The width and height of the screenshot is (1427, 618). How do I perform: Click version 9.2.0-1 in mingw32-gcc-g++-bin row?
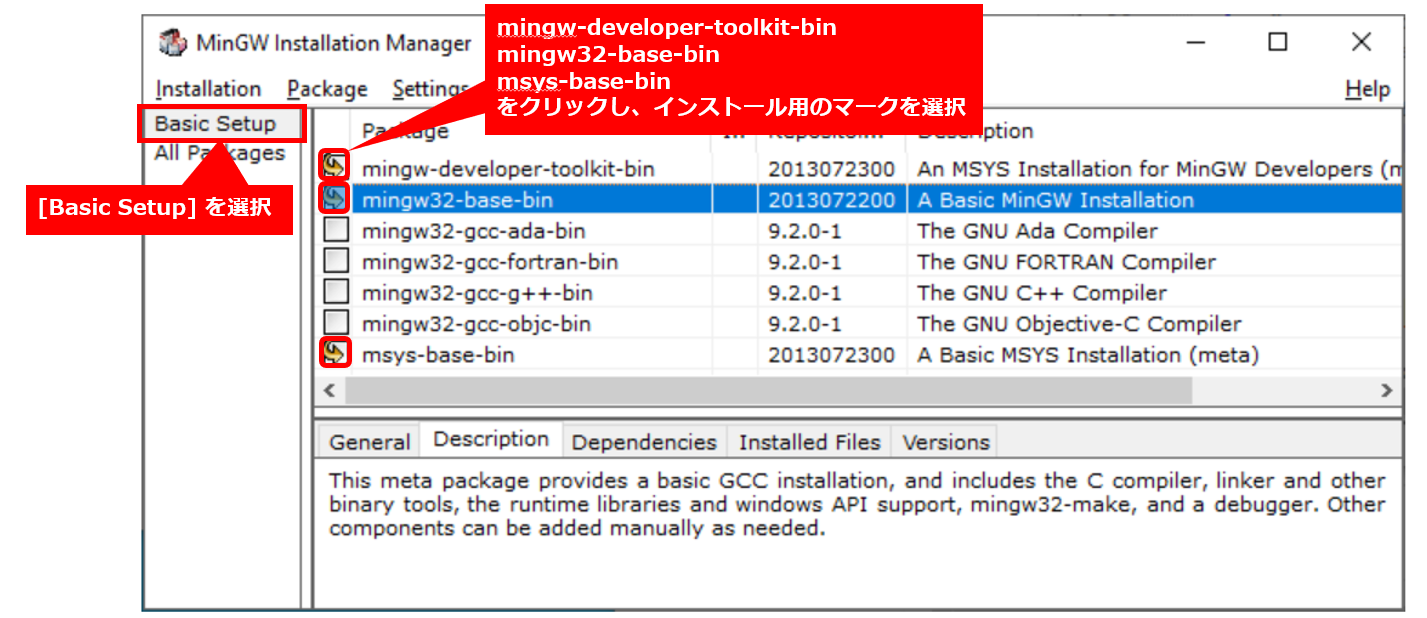[x=804, y=293]
